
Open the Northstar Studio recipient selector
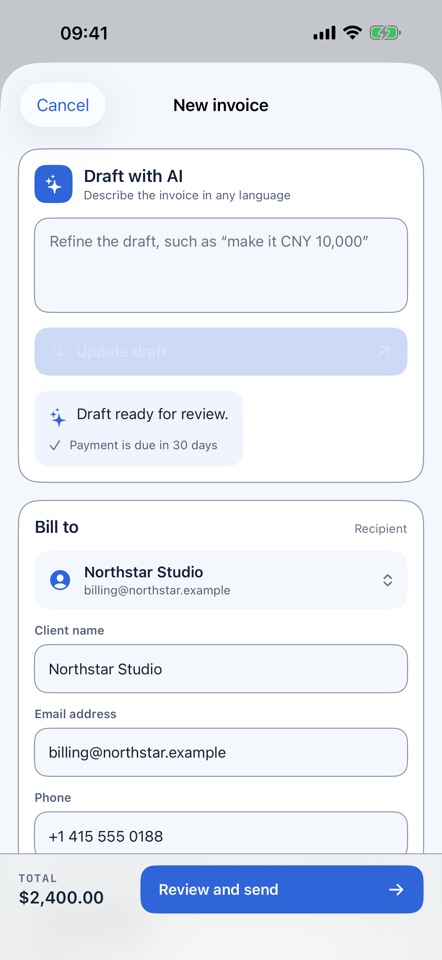point(221,580)
